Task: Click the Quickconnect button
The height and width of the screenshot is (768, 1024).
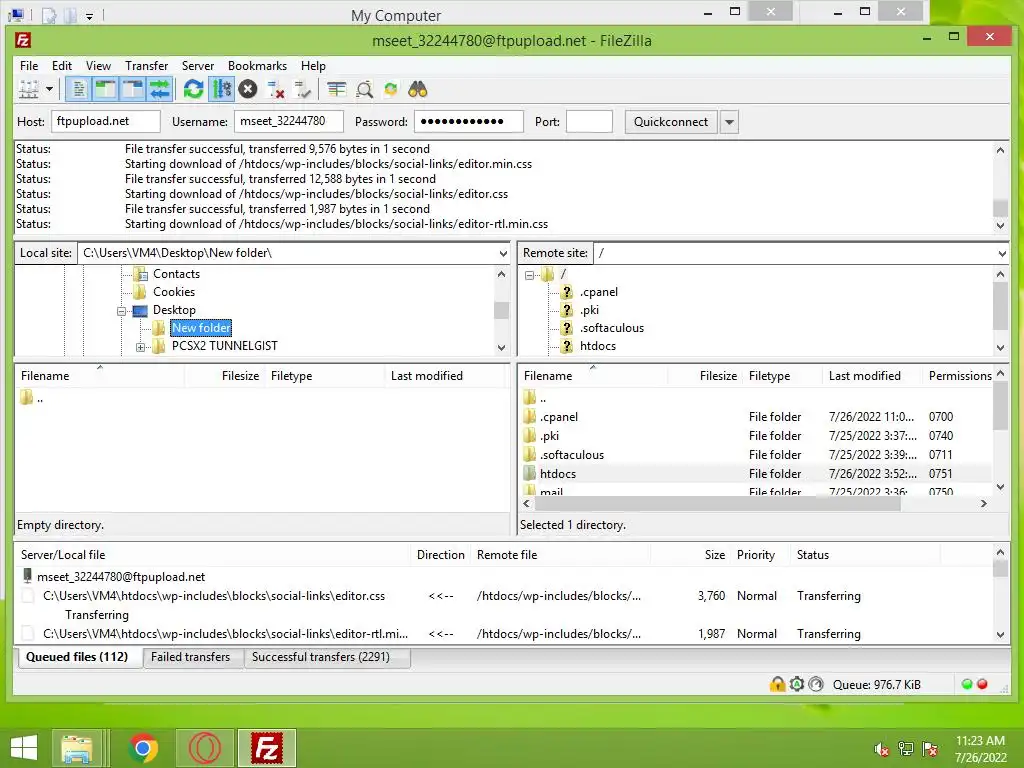Action: coord(671,121)
